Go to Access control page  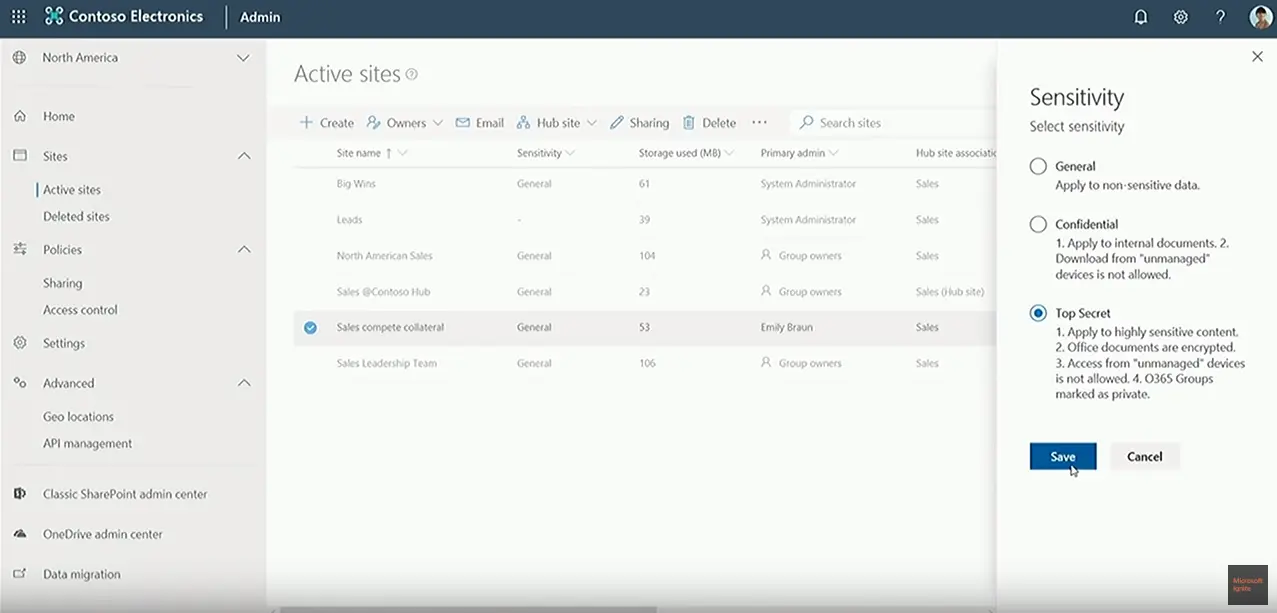[80, 310]
